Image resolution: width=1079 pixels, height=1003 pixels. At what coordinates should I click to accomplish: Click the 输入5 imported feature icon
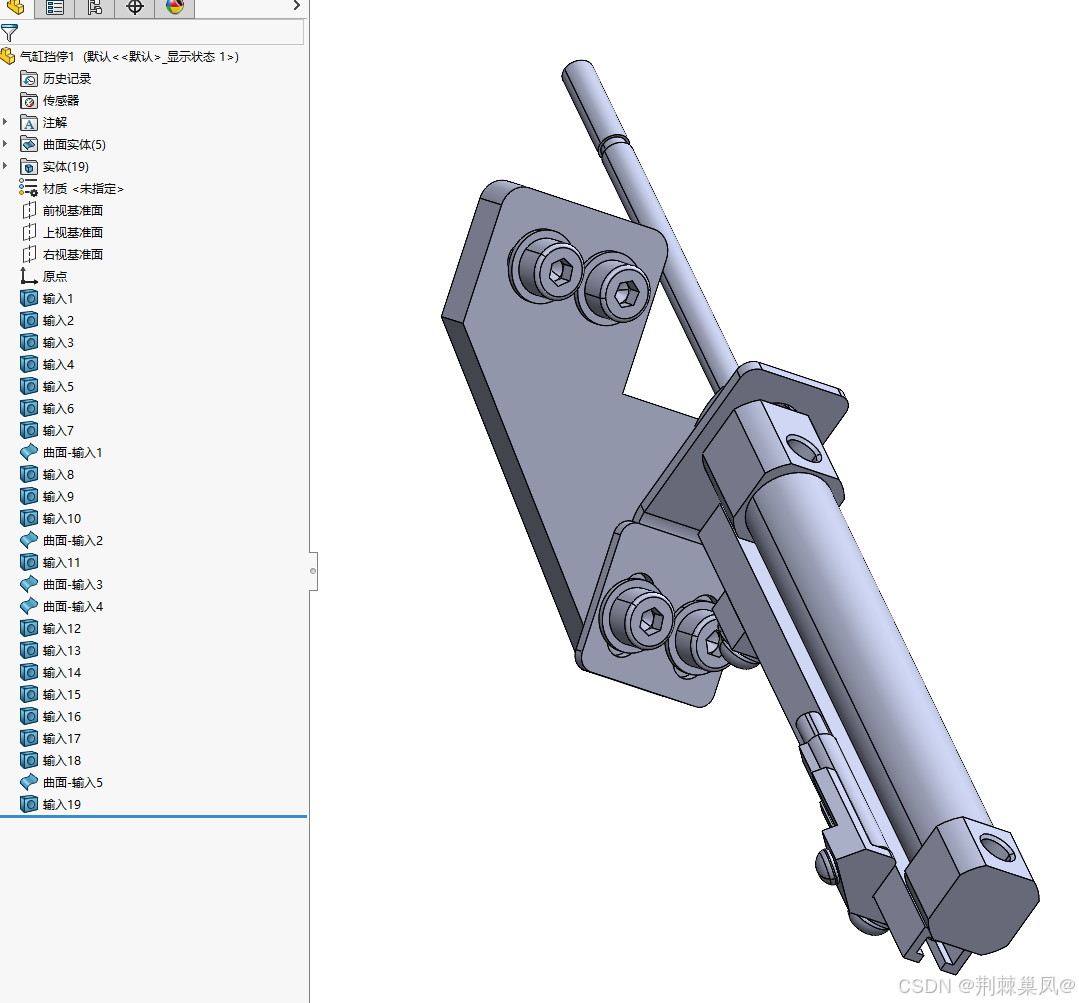tap(29, 387)
